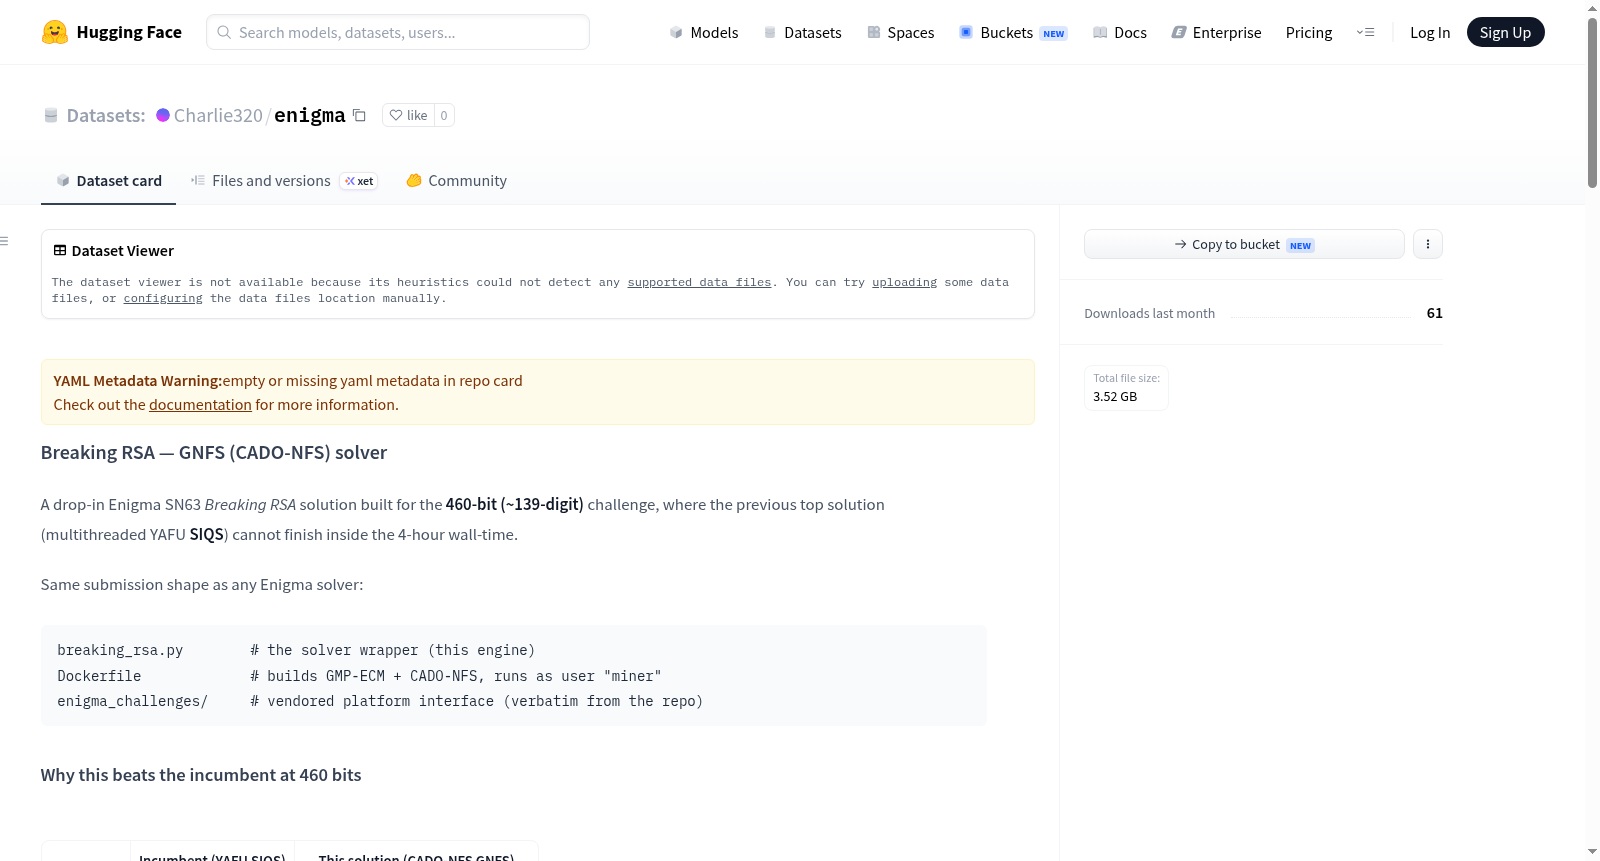
Task: Click the Hugging Face brand name text
Action: tap(129, 32)
